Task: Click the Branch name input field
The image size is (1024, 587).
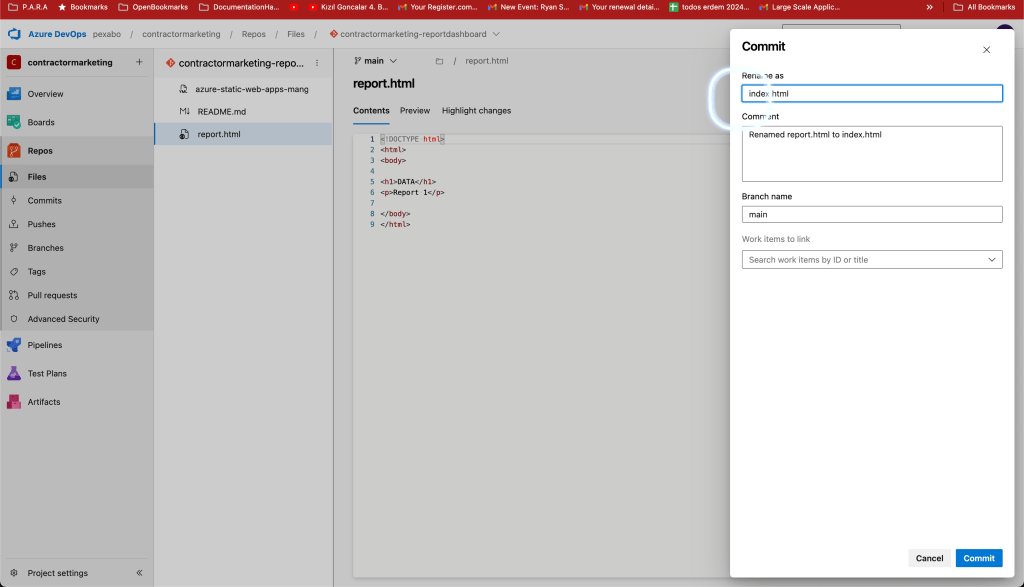Action: click(872, 214)
